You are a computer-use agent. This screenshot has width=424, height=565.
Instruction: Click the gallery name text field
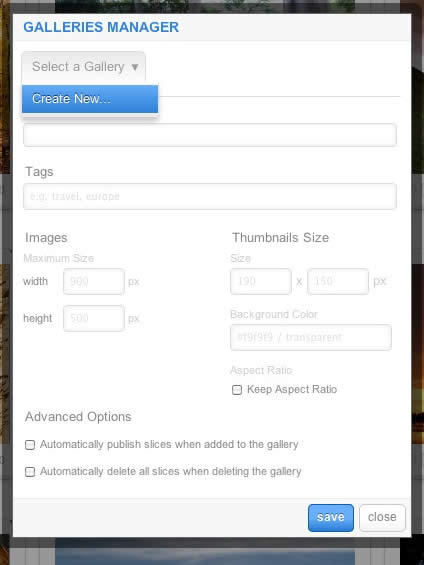tap(210, 135)
